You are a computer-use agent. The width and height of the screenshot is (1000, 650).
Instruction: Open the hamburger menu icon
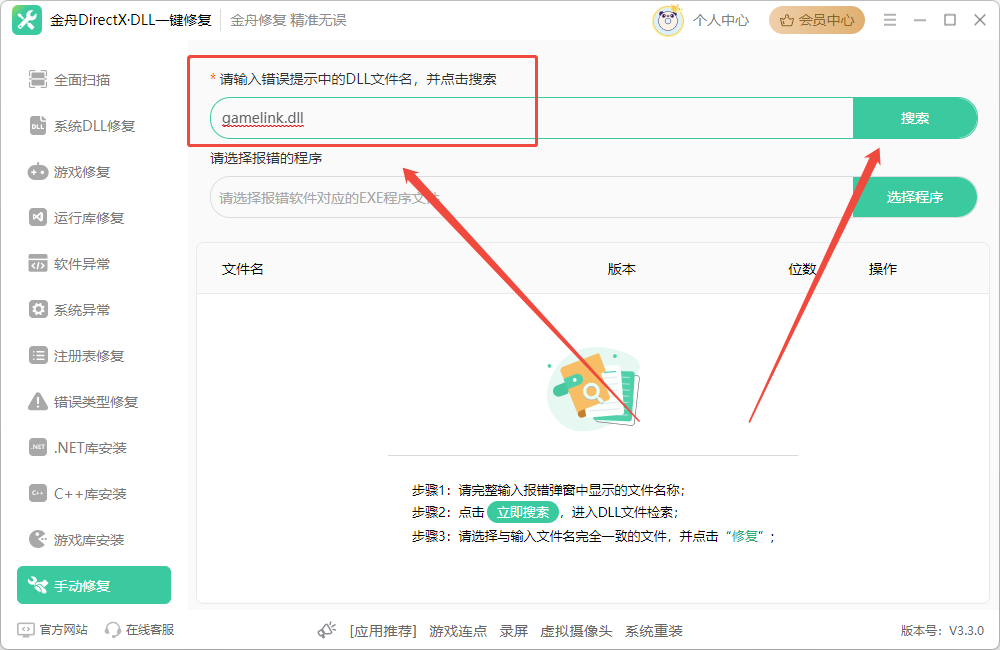click(x=890, y=20)
